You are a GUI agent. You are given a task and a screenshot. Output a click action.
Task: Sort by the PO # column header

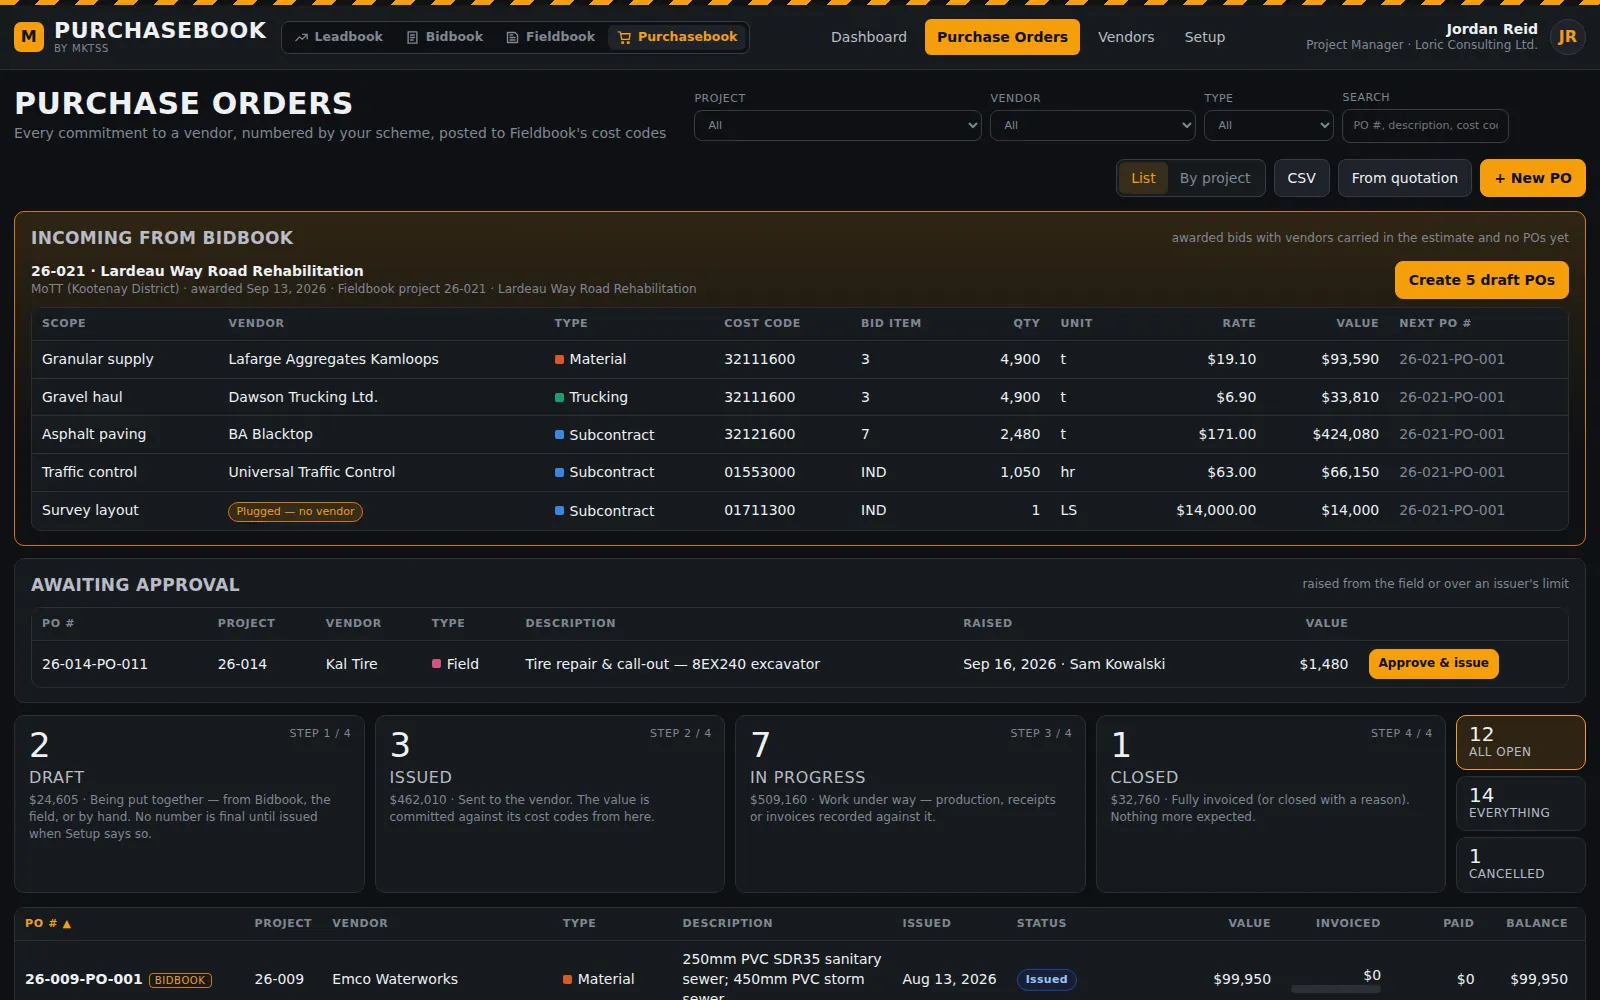[47, 923]
